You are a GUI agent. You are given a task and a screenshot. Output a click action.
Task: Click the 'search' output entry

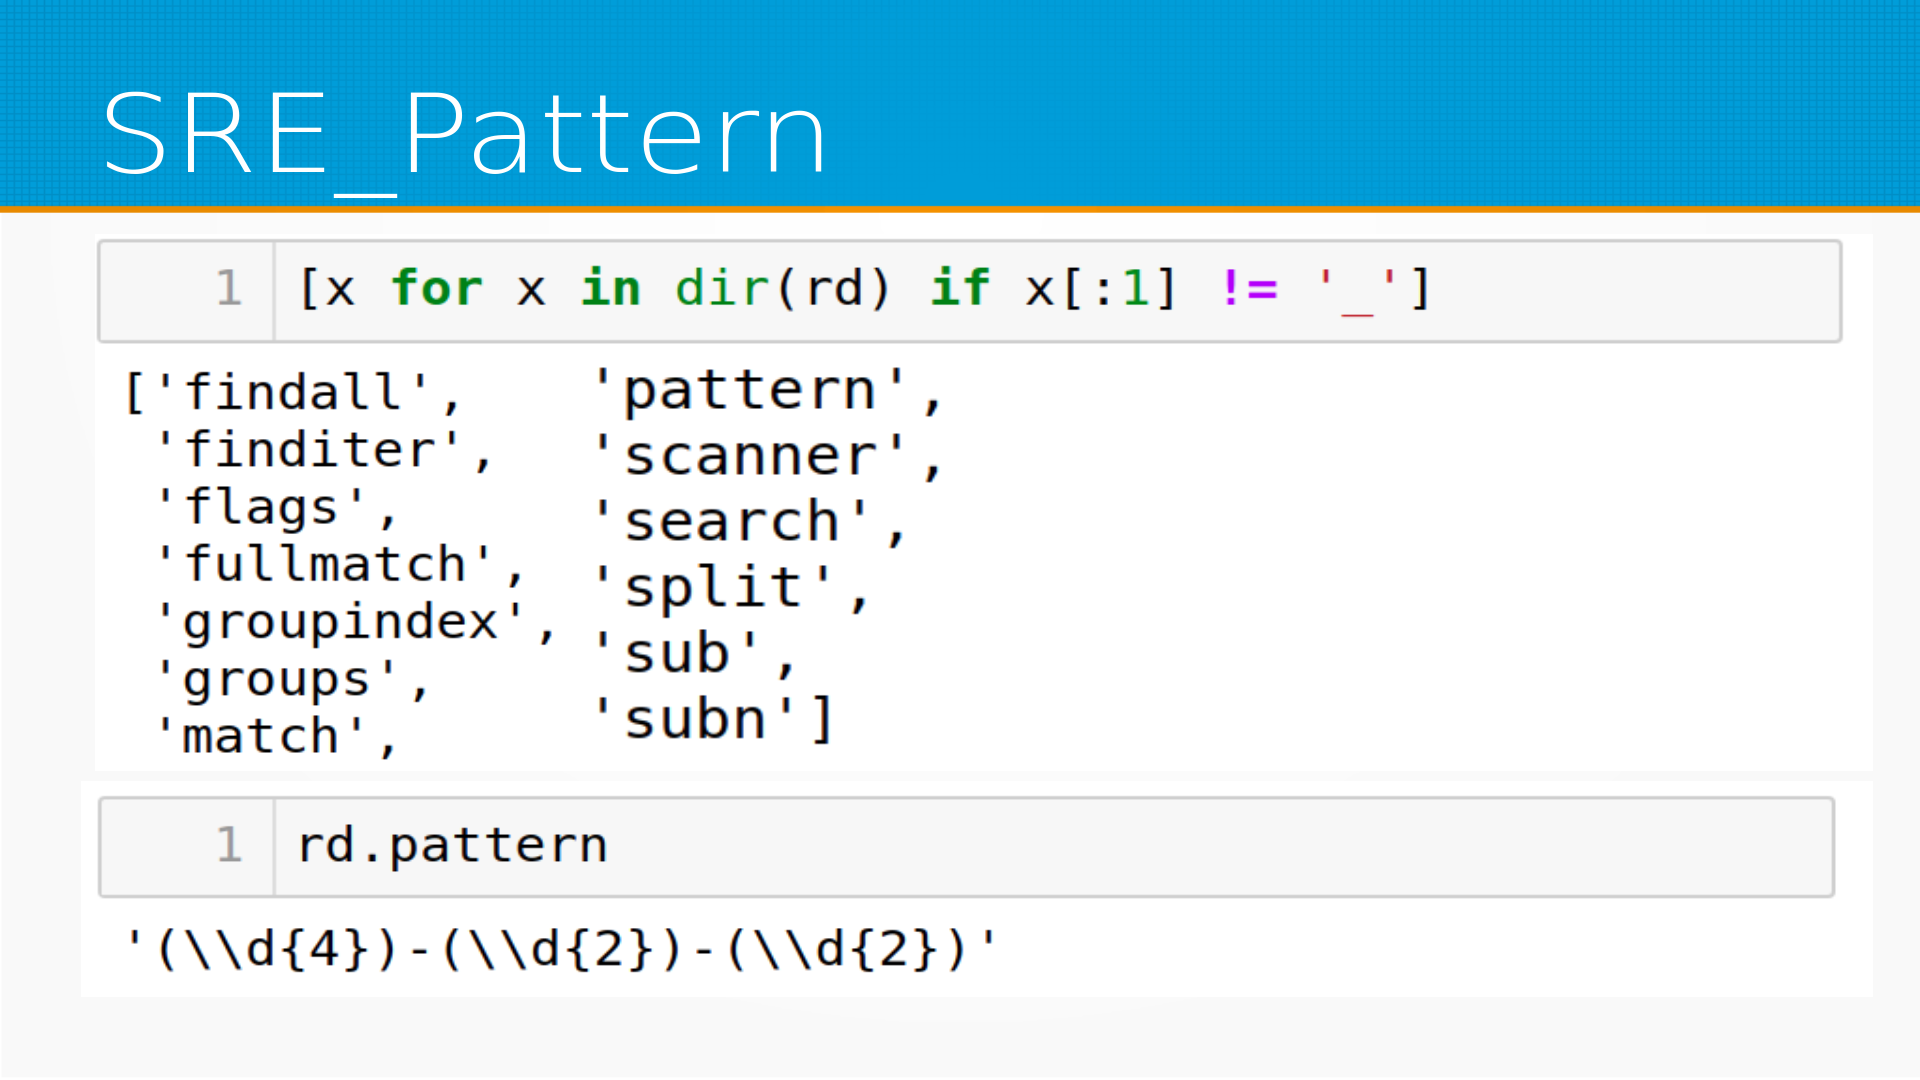tap(732, 522)
